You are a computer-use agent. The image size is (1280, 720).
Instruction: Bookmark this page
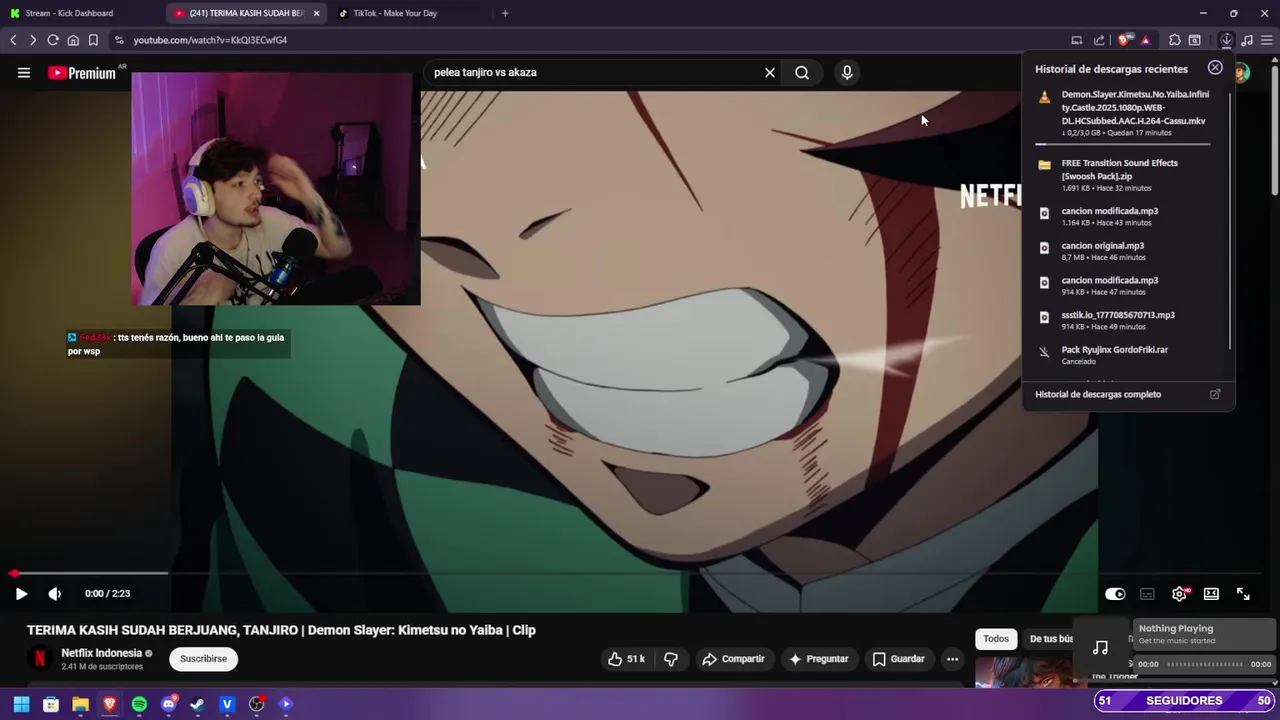pos(93,40)
